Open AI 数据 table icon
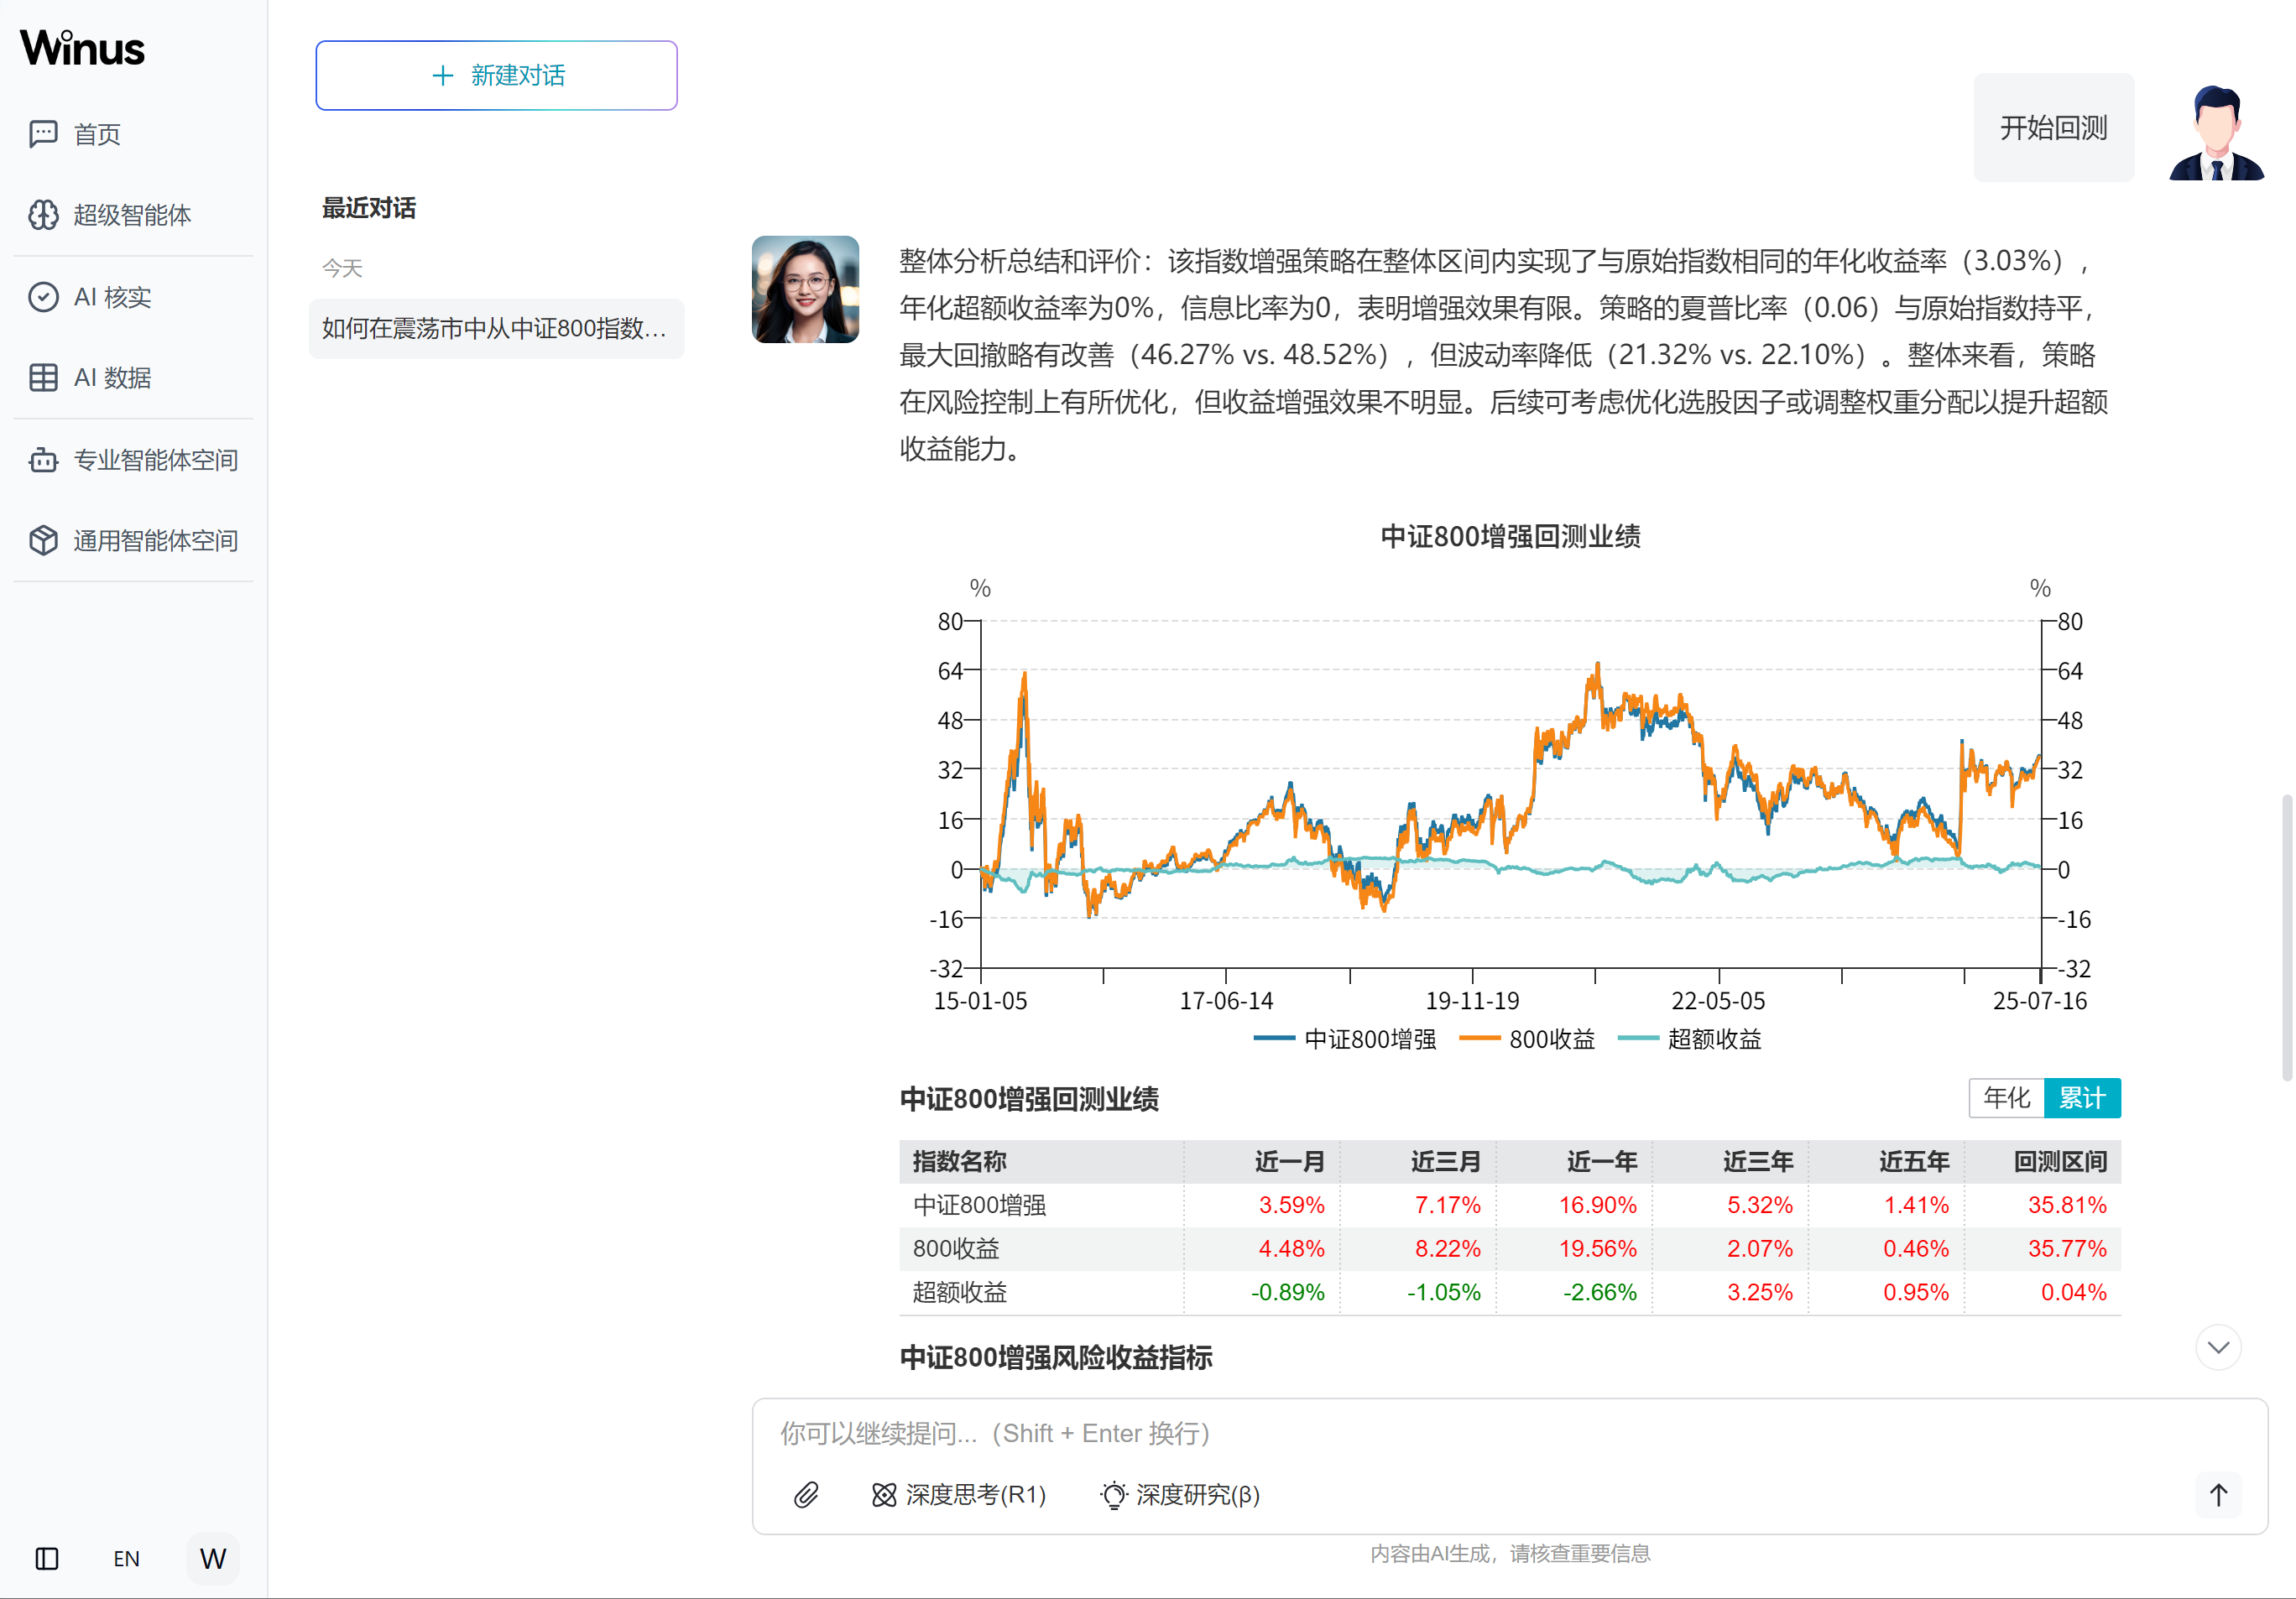2296x1599 pixels. point(43,378)
